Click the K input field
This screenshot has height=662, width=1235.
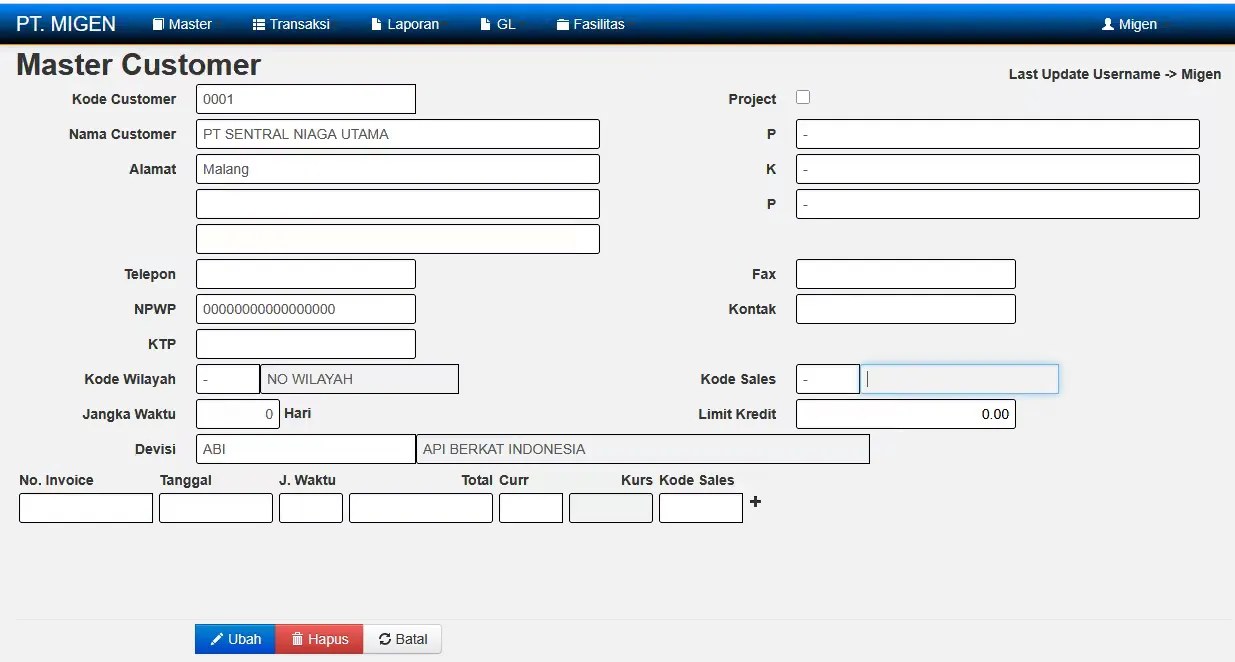(x=998, y=169)
